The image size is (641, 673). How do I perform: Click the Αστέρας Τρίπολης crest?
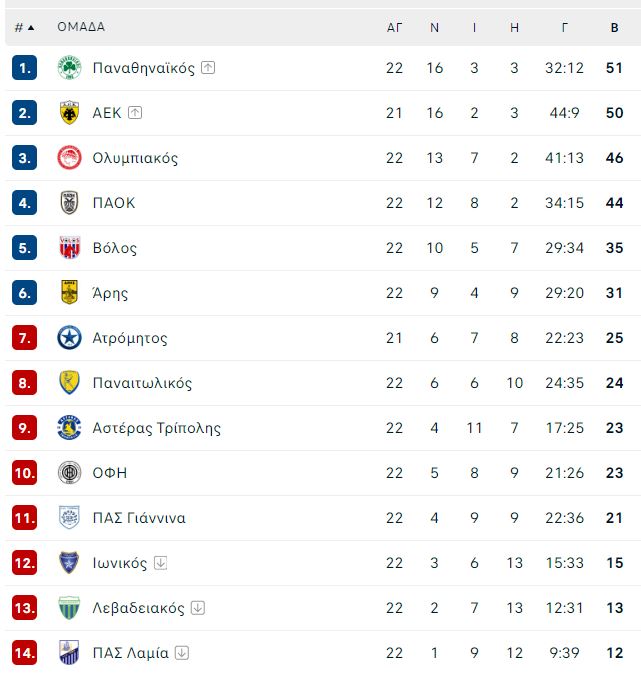(69, 427)
